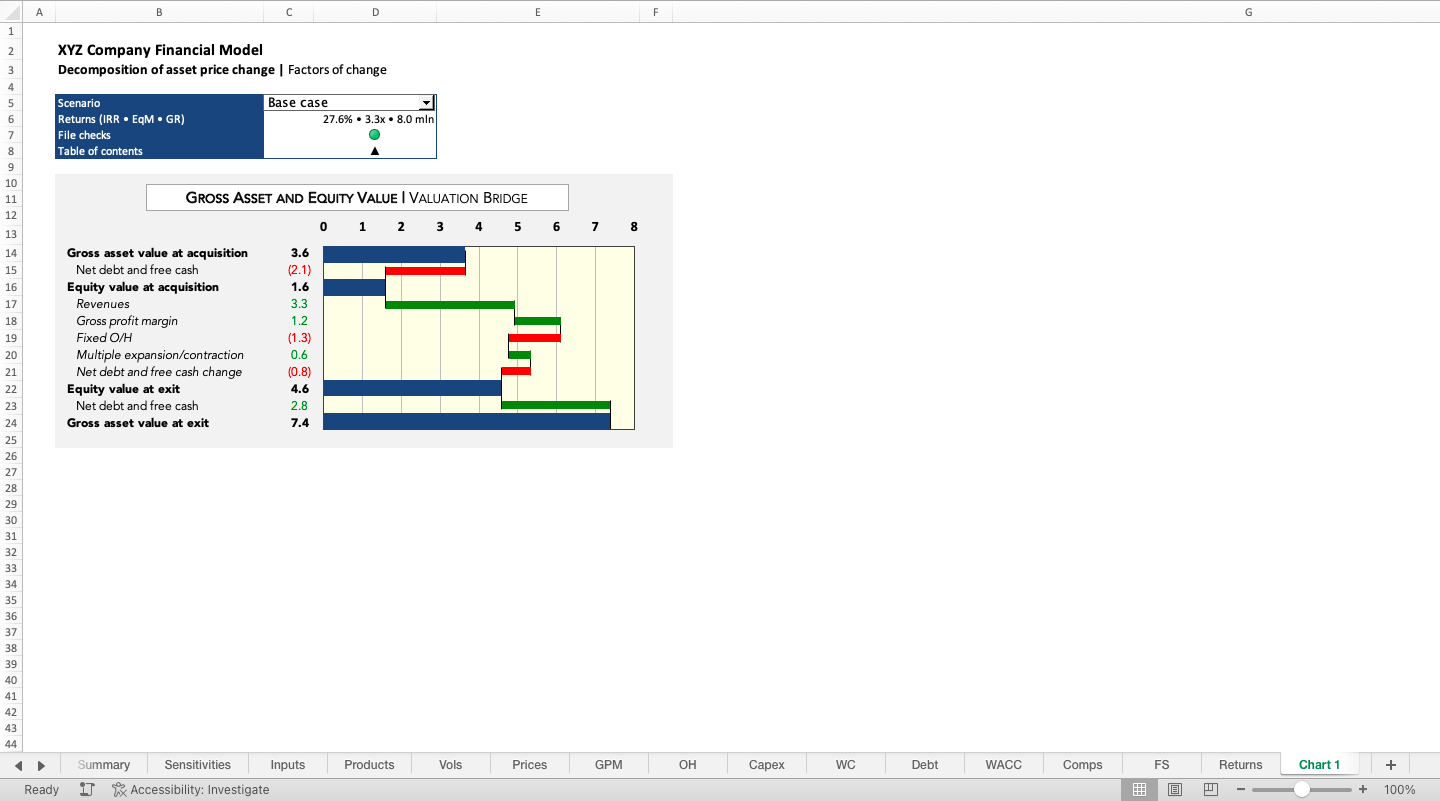Click Net debt and free cash change label

159,372
